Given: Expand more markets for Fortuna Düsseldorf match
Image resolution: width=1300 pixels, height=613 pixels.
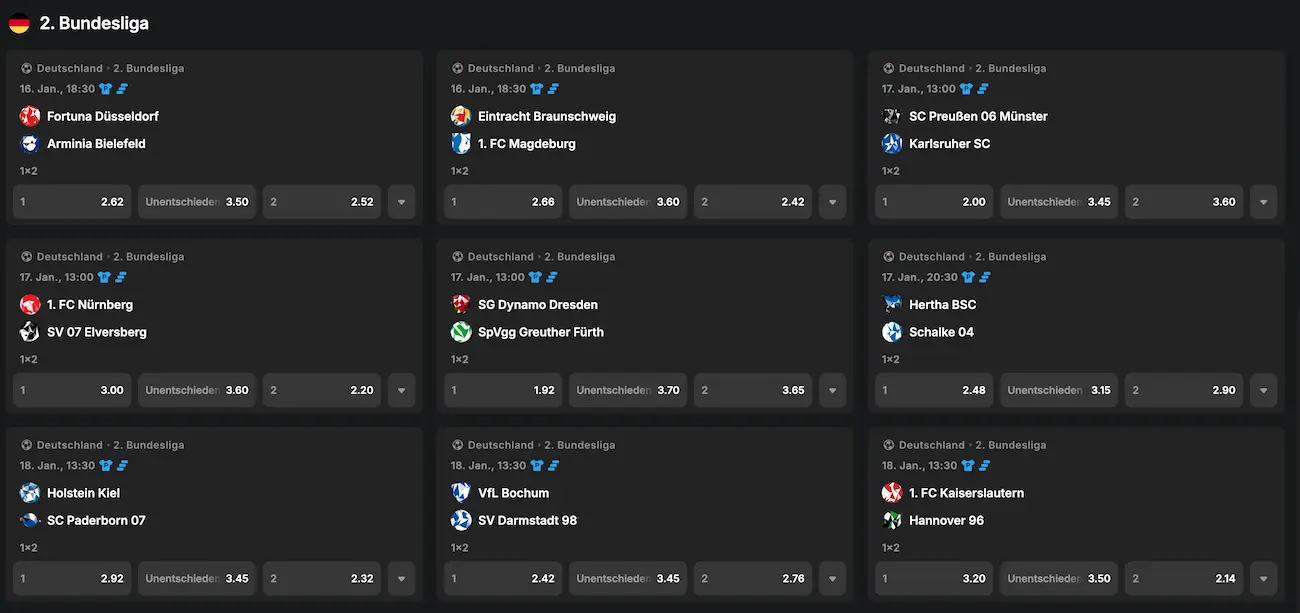Looking at the screenshot, I should pyautogui.click(x=401, y=202).
